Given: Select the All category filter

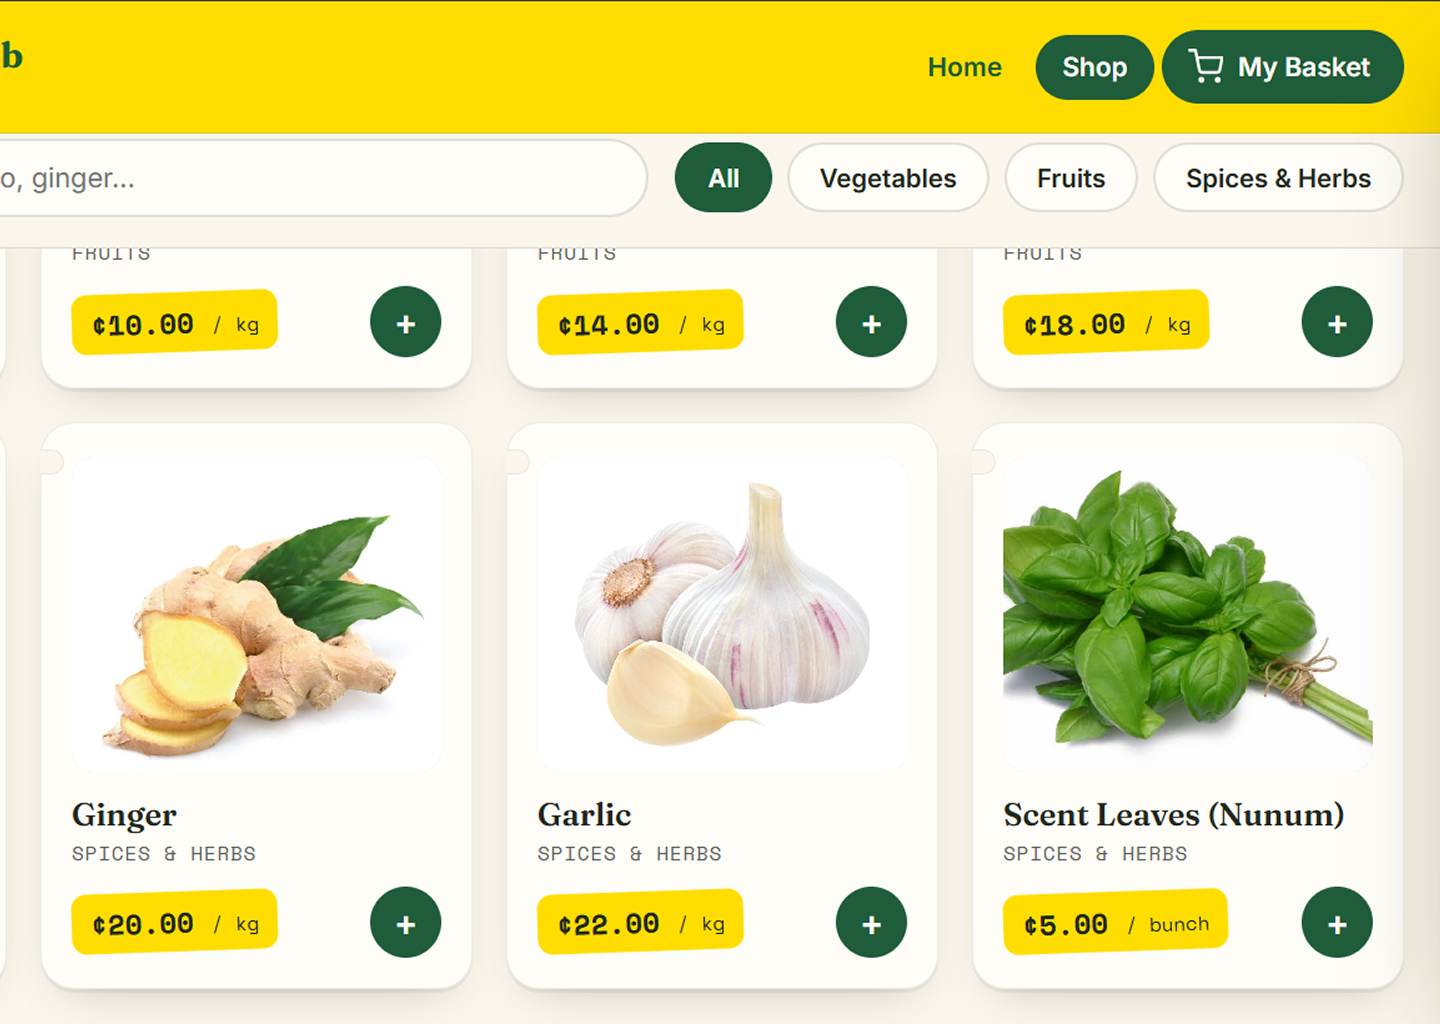Looking at the screenshot, I should click(724, 178).
